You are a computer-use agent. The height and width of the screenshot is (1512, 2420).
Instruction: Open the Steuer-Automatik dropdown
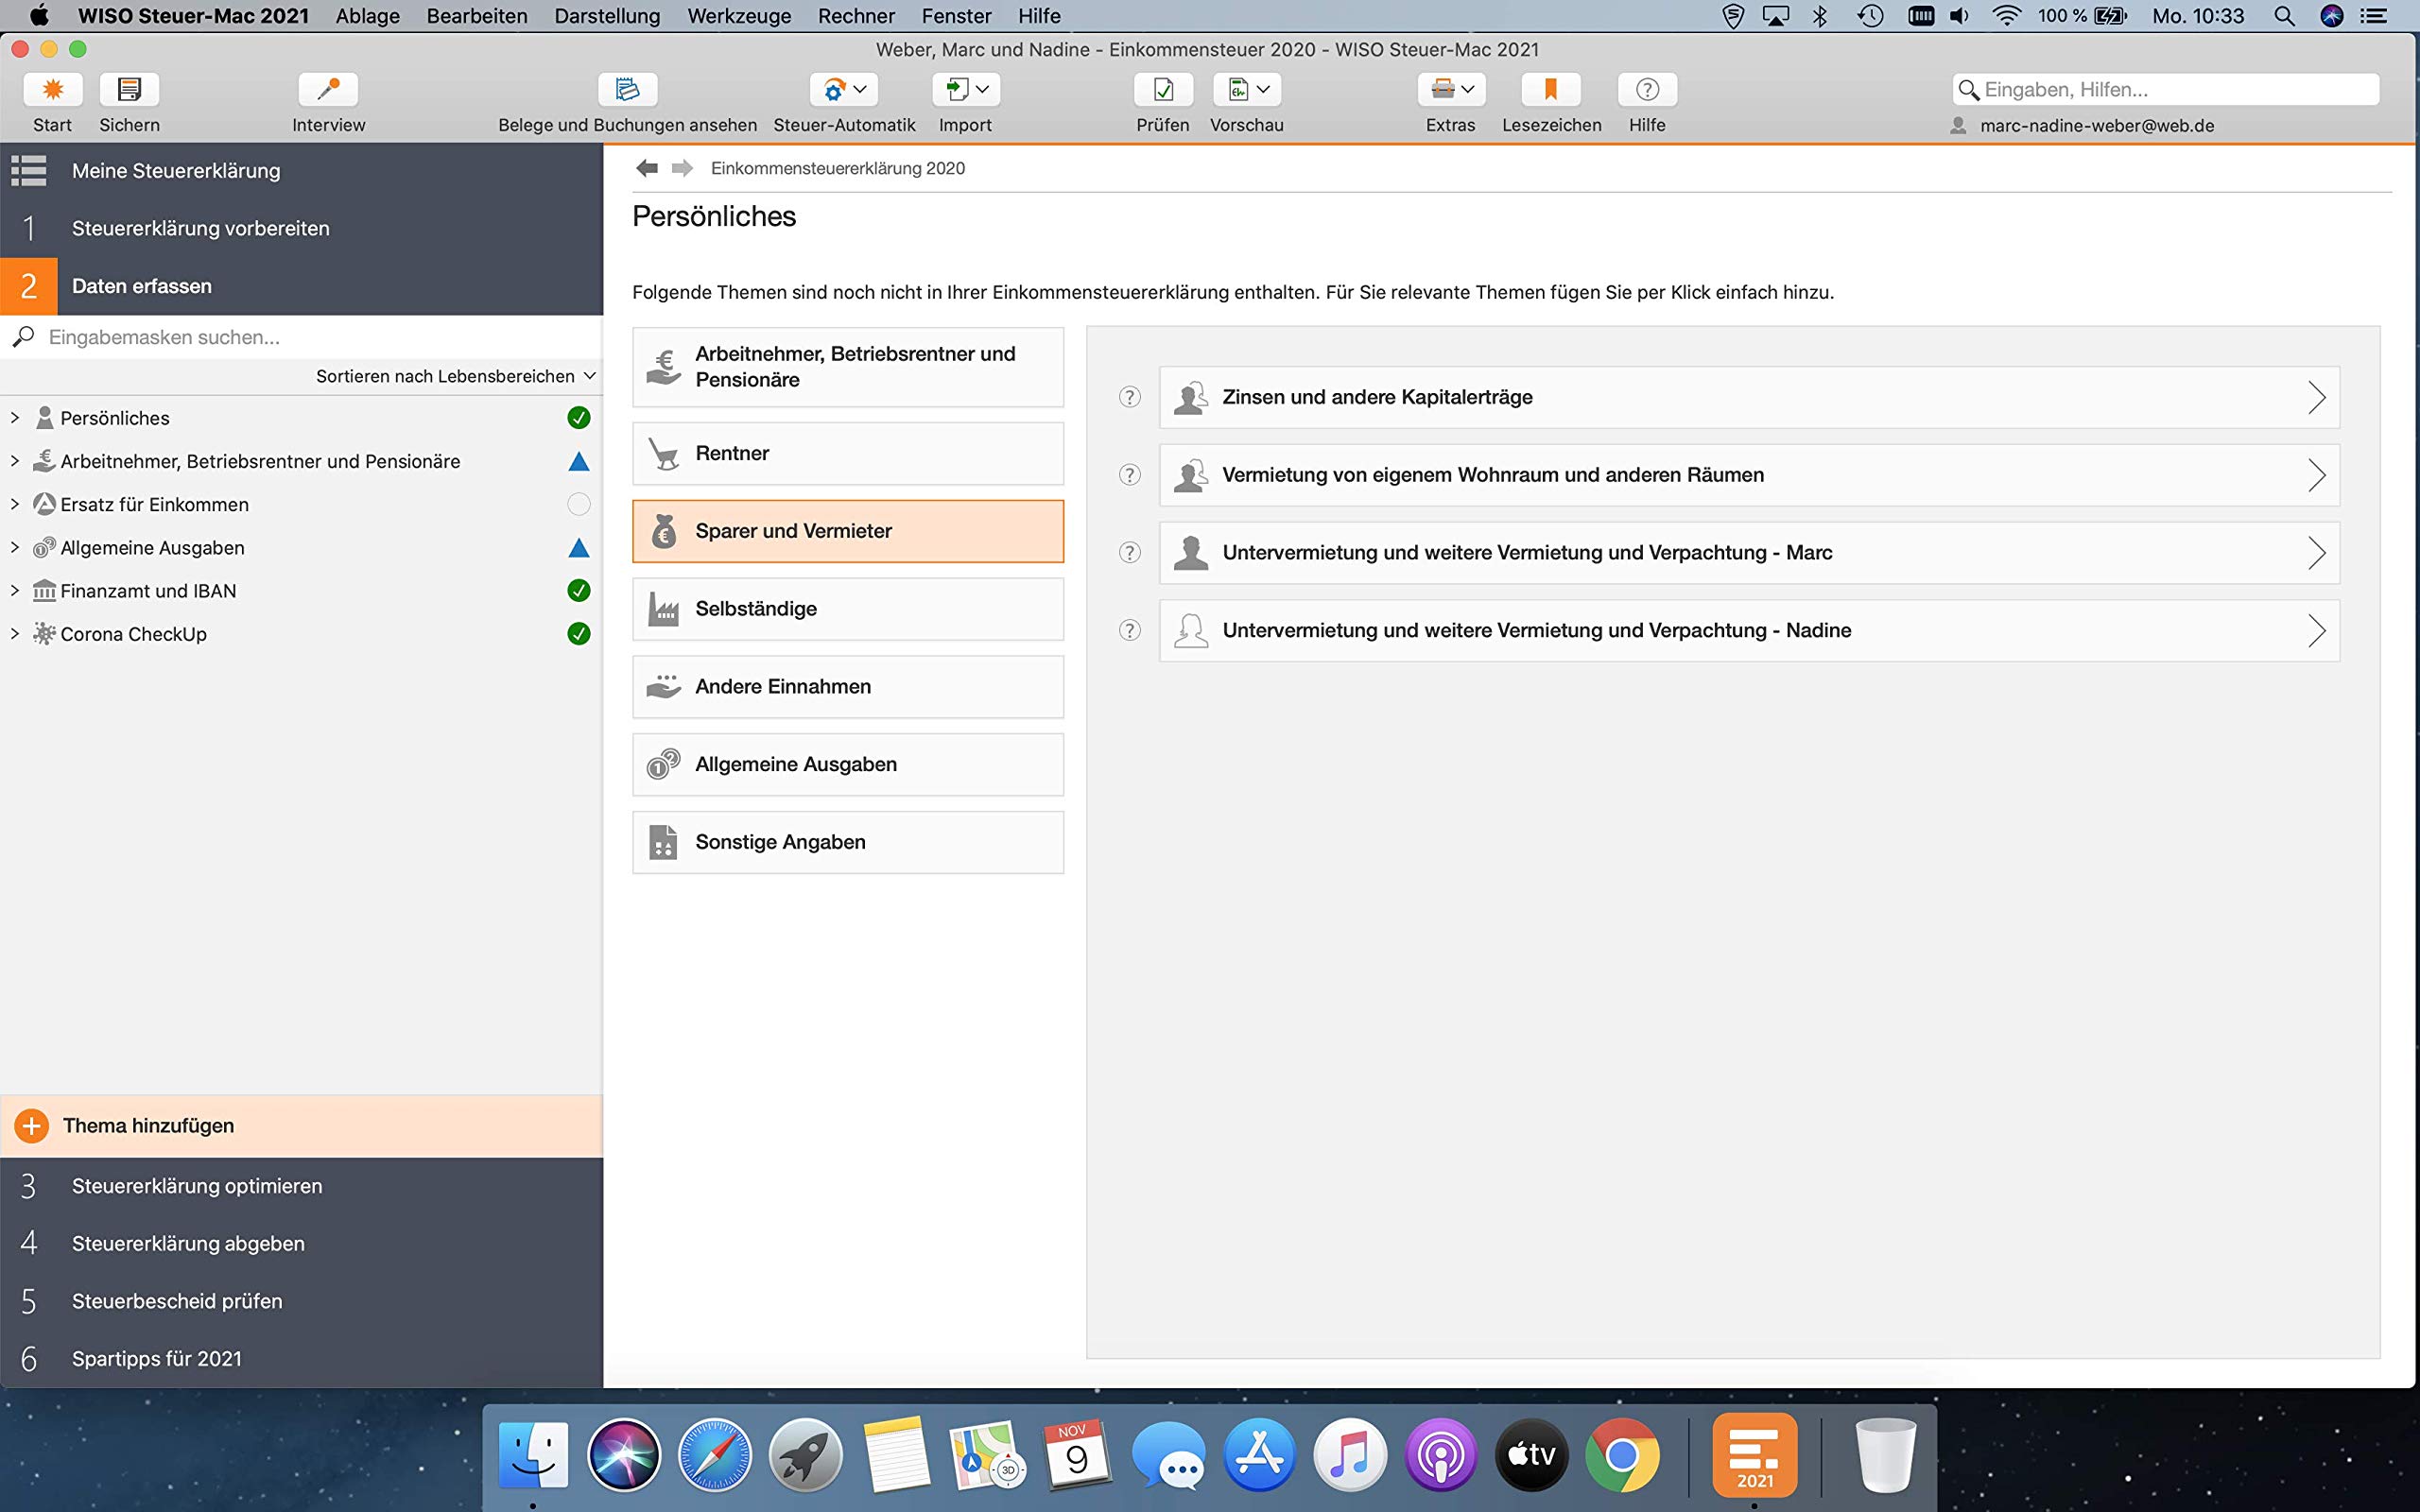pyautogui.click(x=844, y=90)
